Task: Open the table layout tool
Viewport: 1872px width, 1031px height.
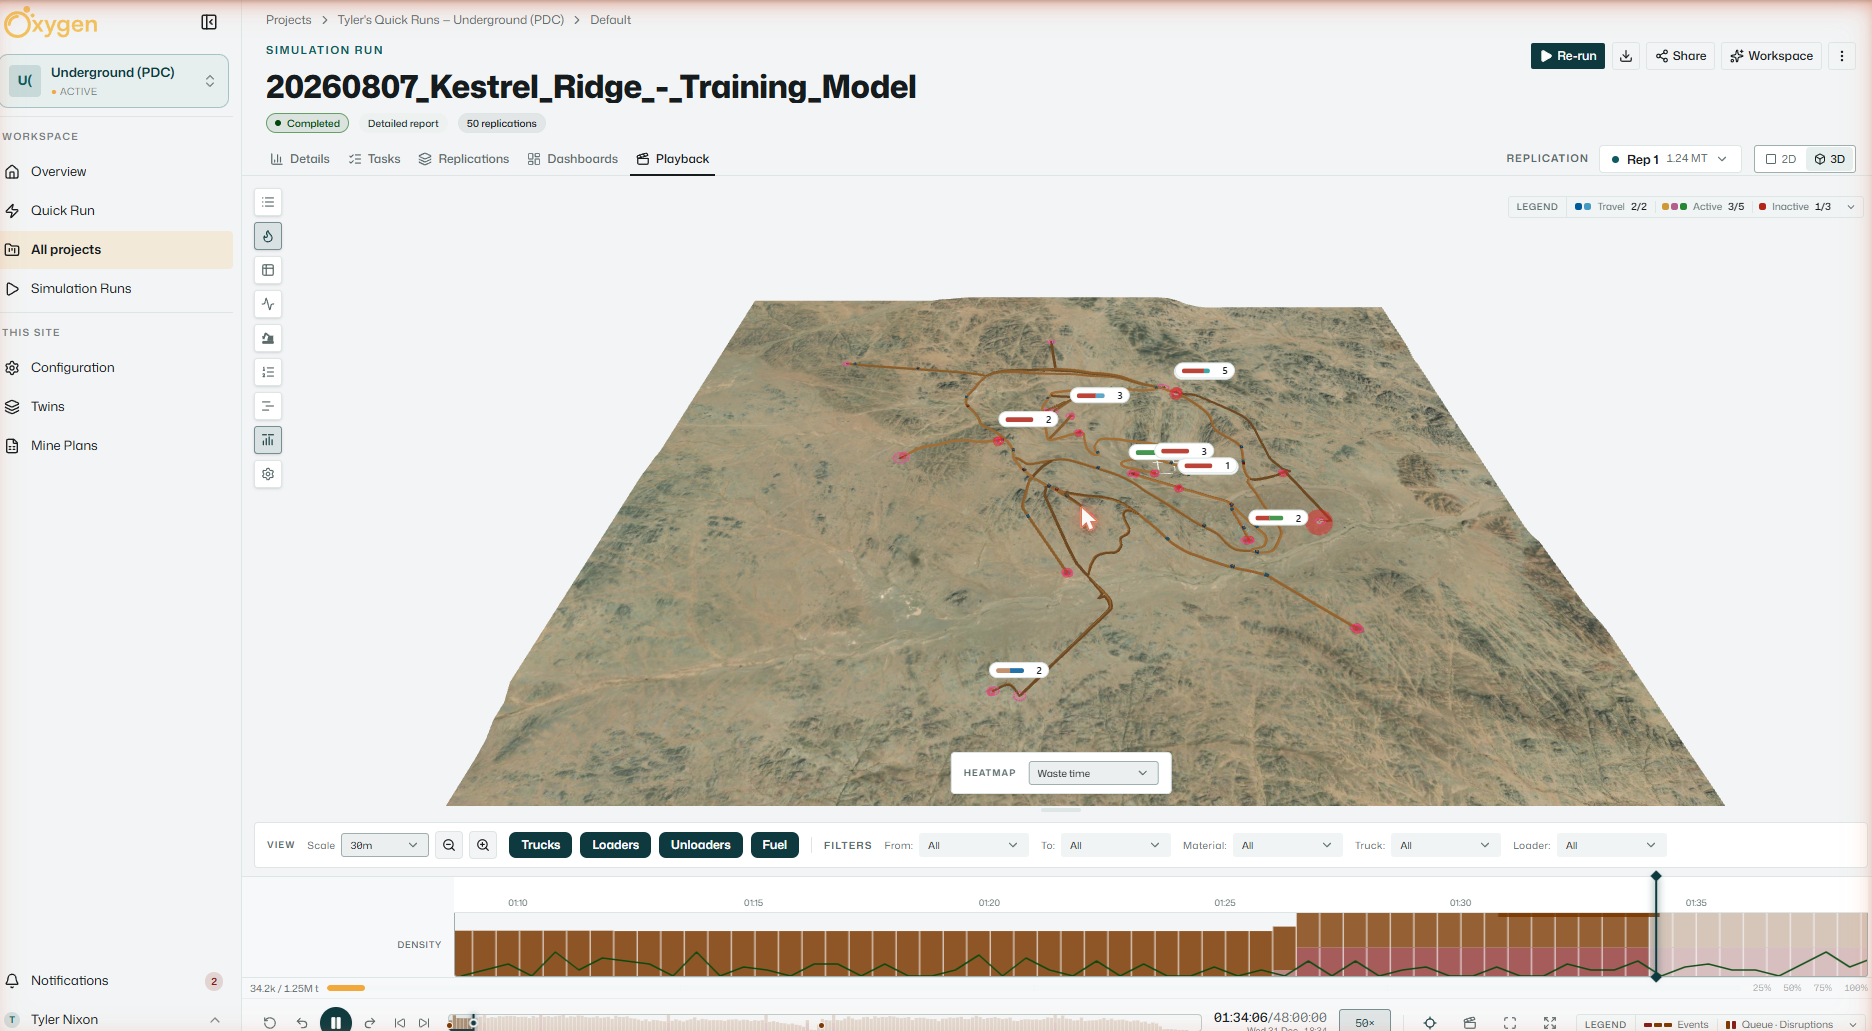Action: (268, 270)
